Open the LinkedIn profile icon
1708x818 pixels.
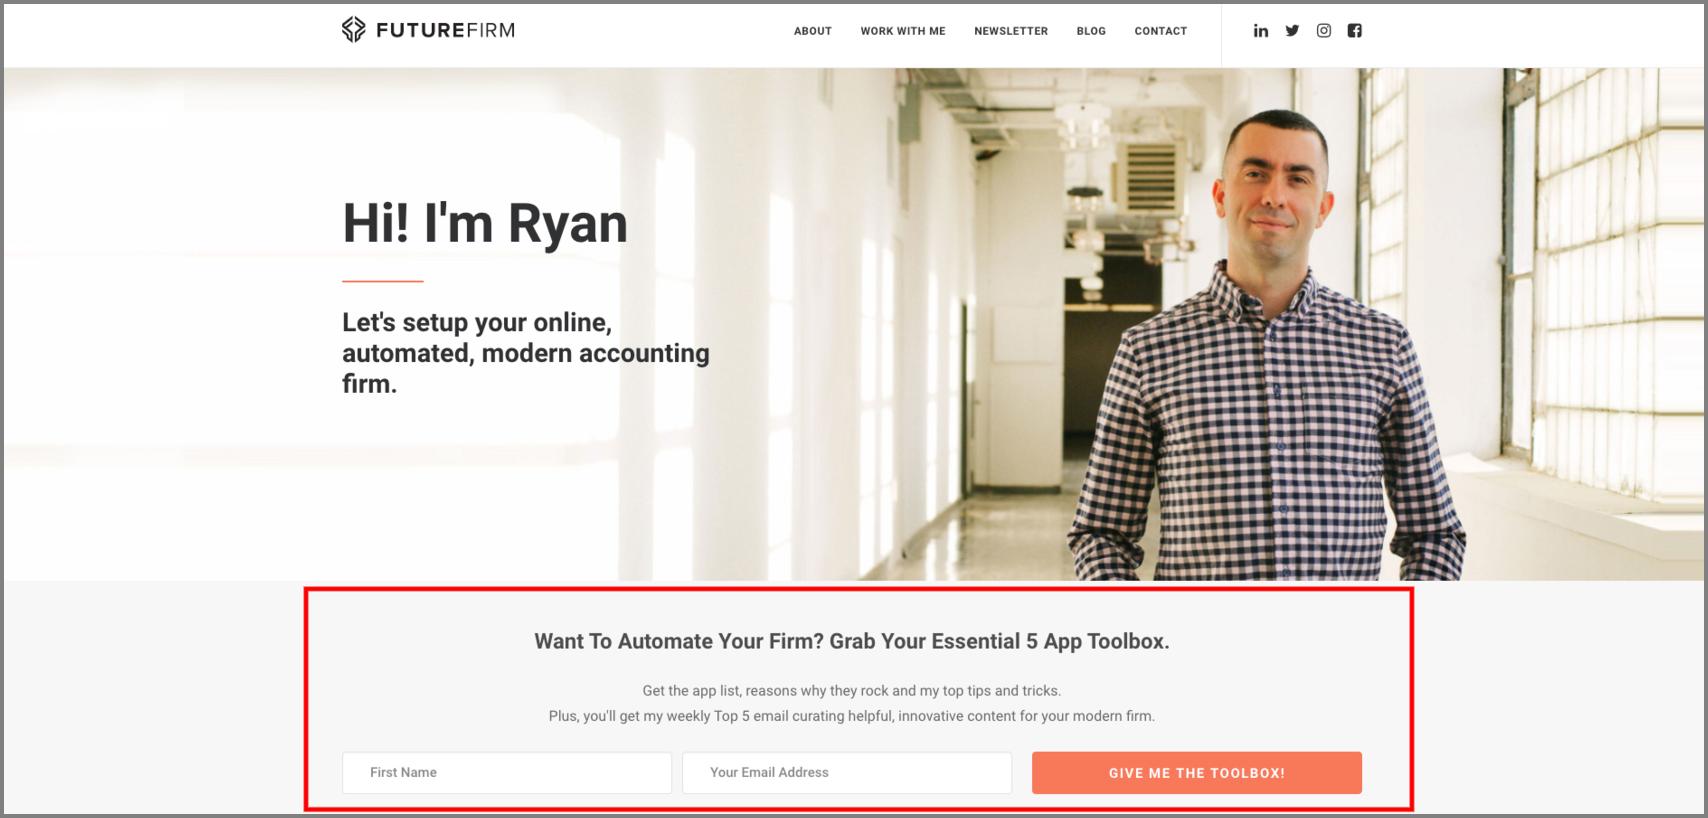click(x=1261, y=31)
